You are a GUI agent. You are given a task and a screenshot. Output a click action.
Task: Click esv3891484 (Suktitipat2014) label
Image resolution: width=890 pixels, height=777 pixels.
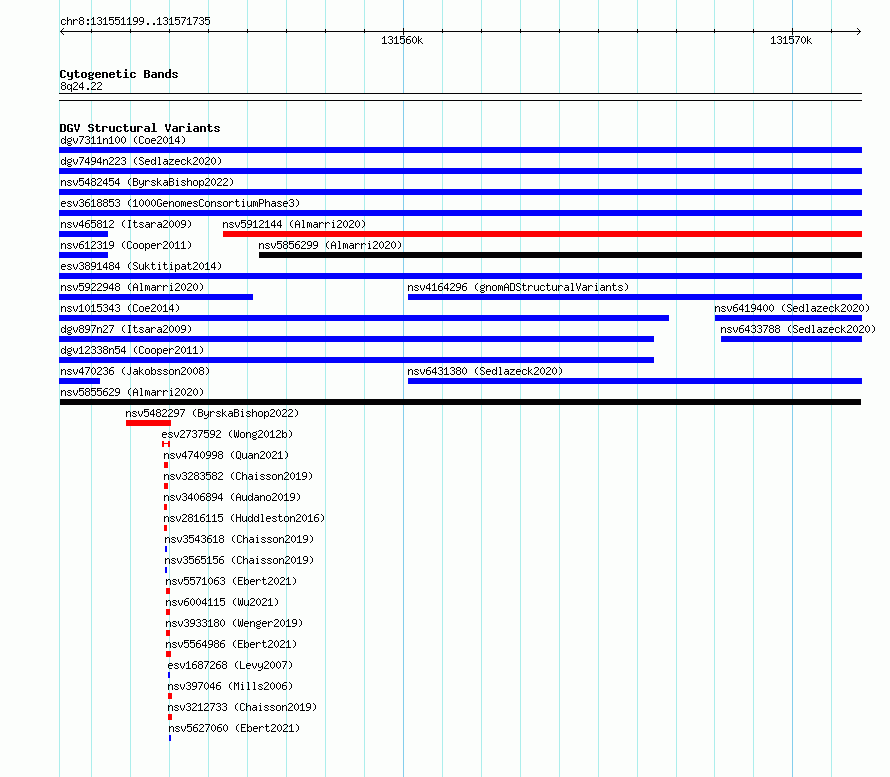[x=141, y=266]
